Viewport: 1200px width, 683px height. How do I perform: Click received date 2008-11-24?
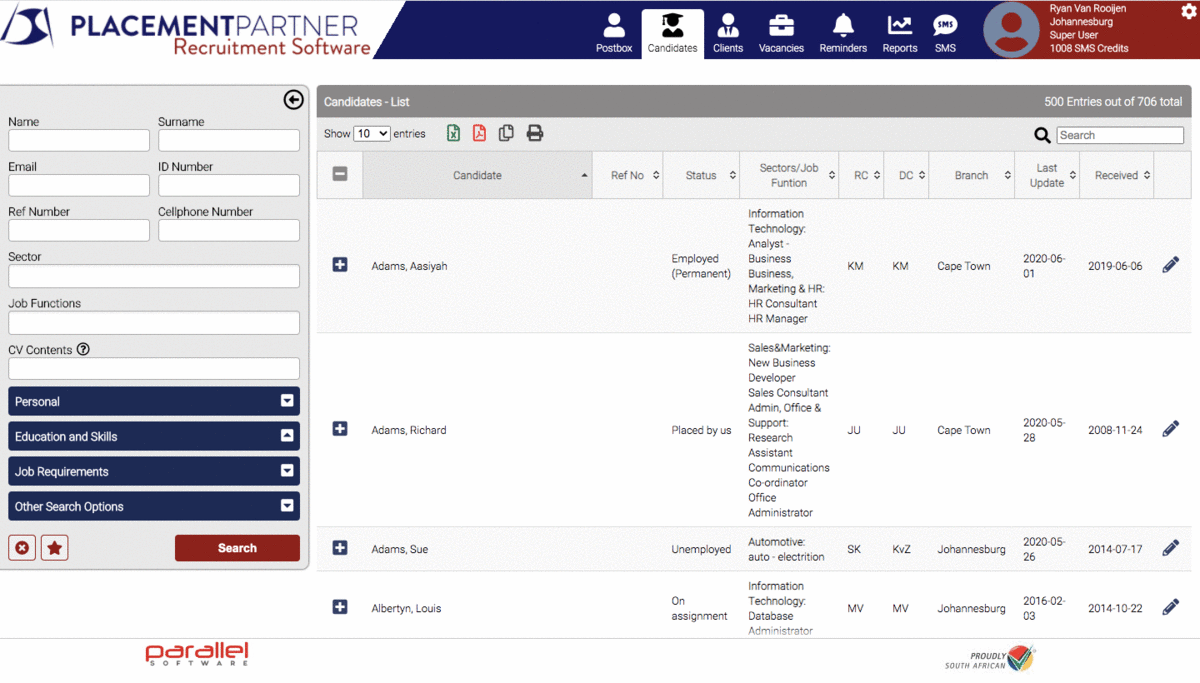(x=1115, y=430)
